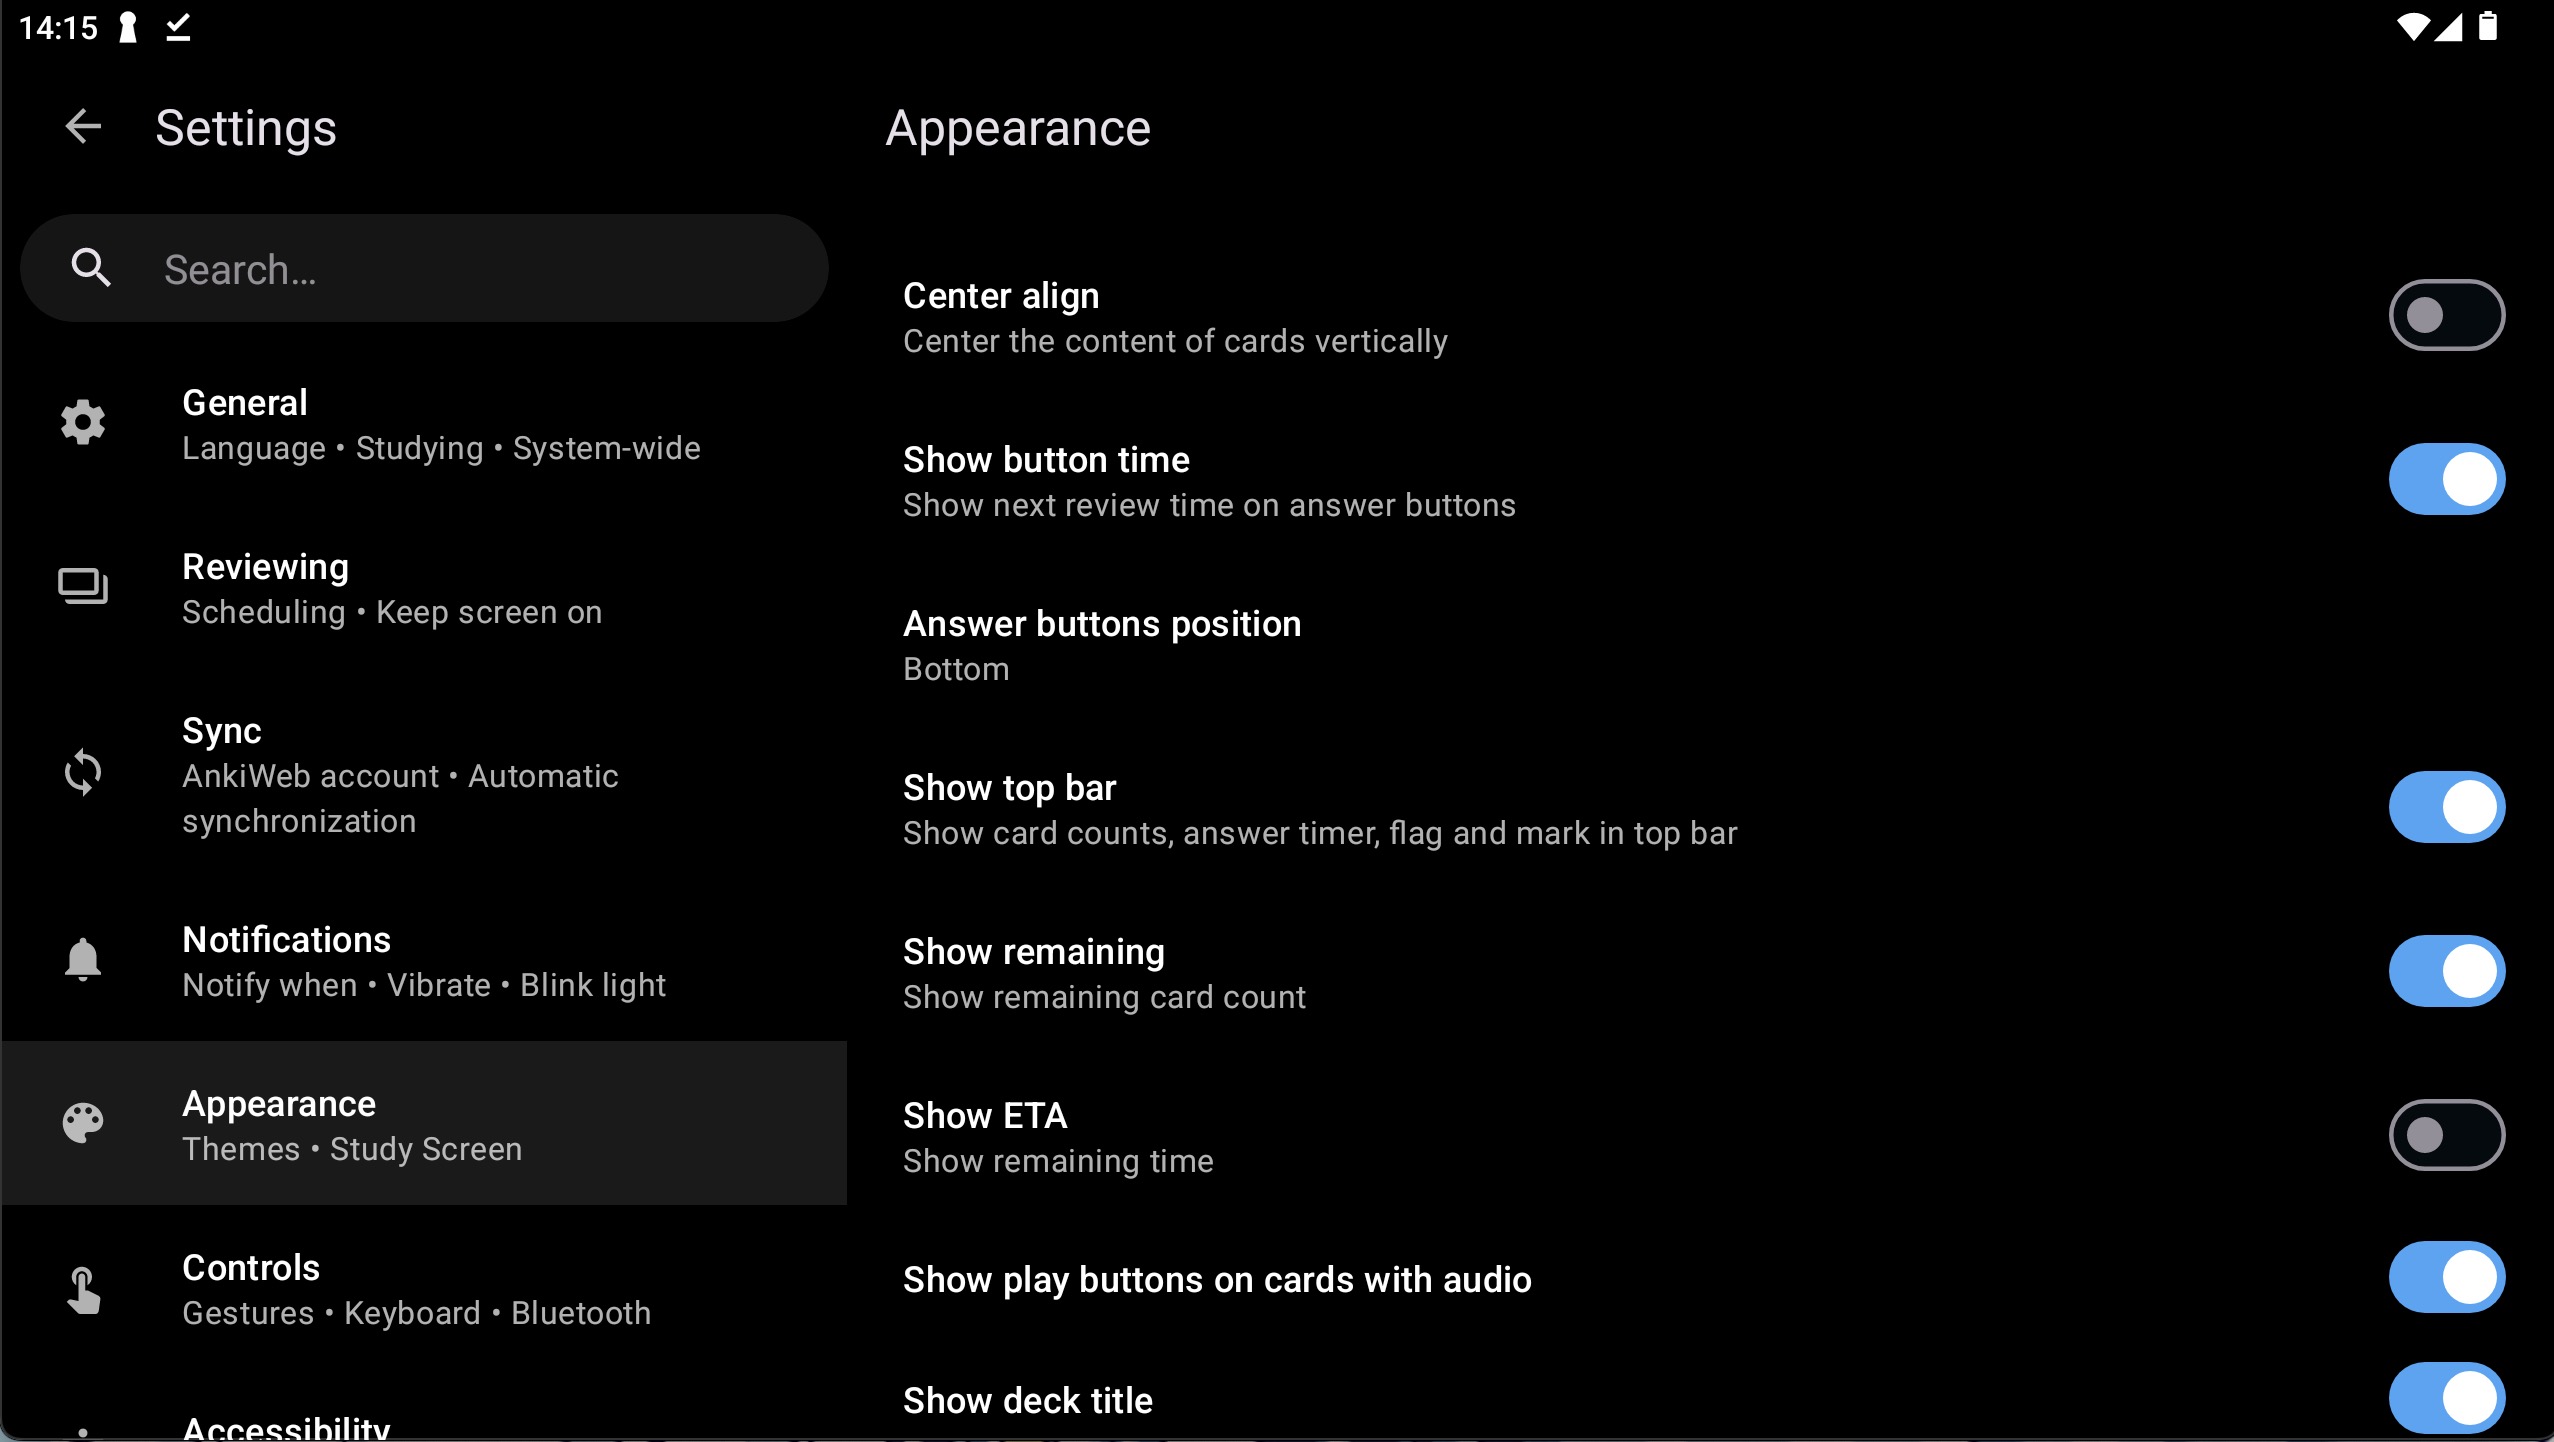Select the Appearance palette icon

pos(82,1123)
